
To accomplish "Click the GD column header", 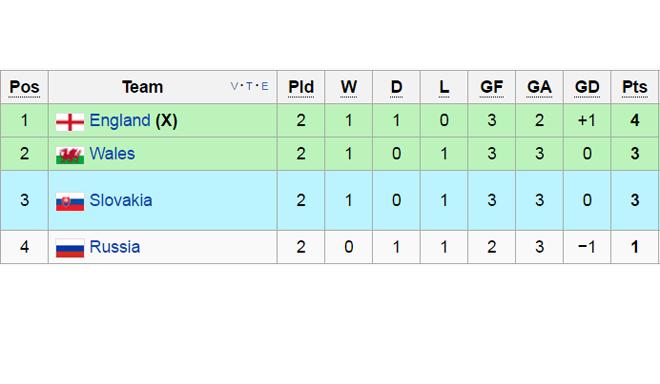I will (x=587, y=87).
